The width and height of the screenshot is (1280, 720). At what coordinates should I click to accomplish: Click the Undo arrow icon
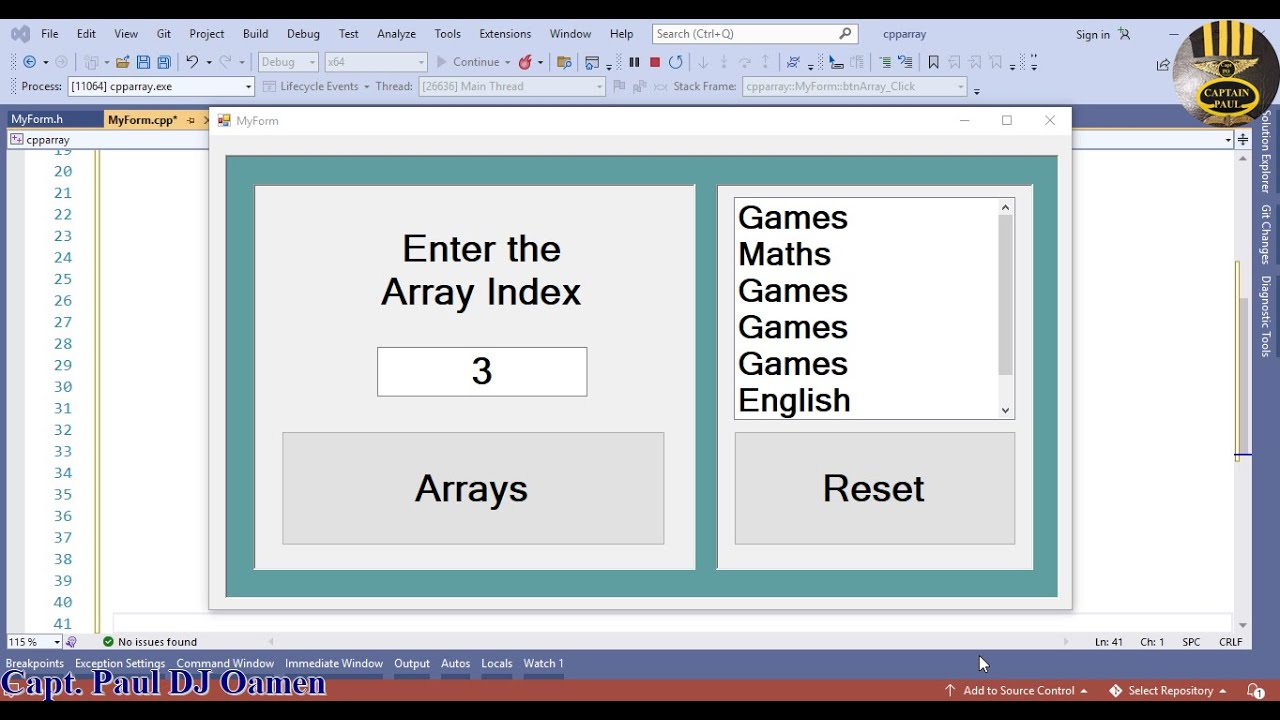pos(192,62)
